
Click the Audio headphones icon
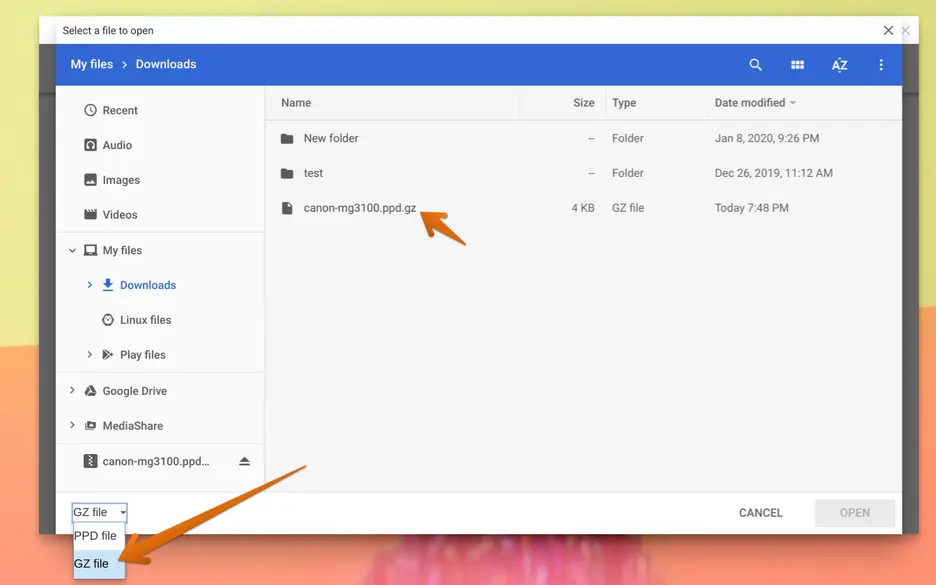tap(90, 145)
